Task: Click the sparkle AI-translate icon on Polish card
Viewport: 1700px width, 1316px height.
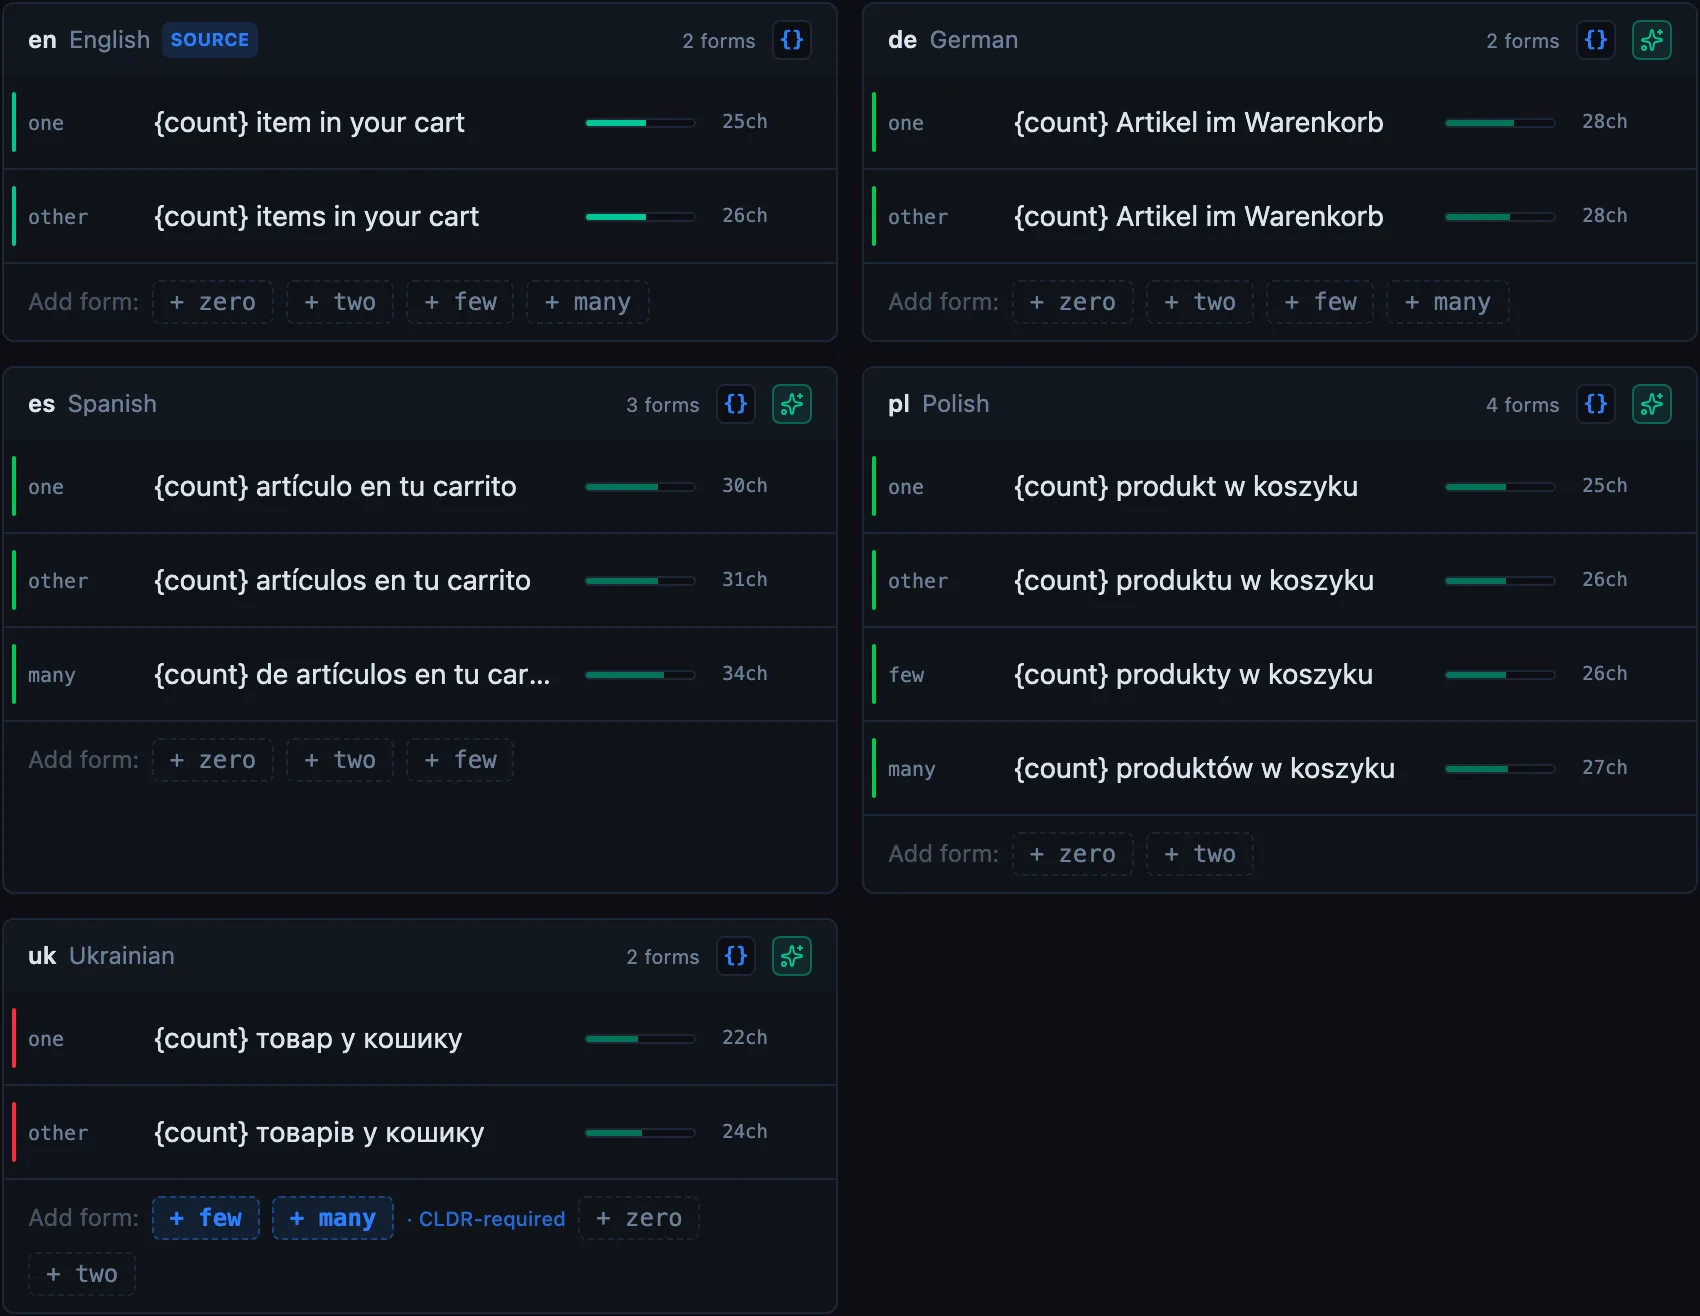Action: pos(1651,404)
